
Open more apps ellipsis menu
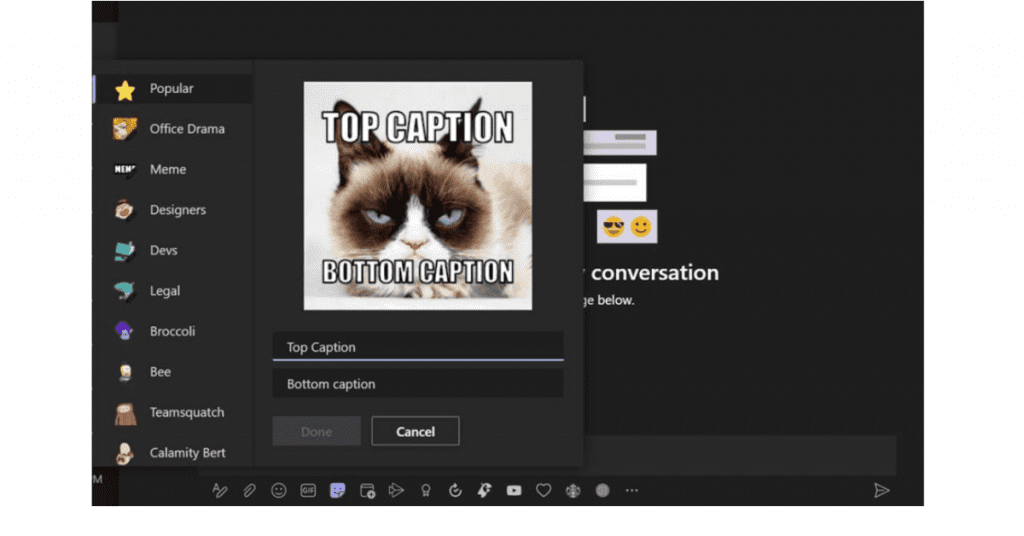(631, 490)
